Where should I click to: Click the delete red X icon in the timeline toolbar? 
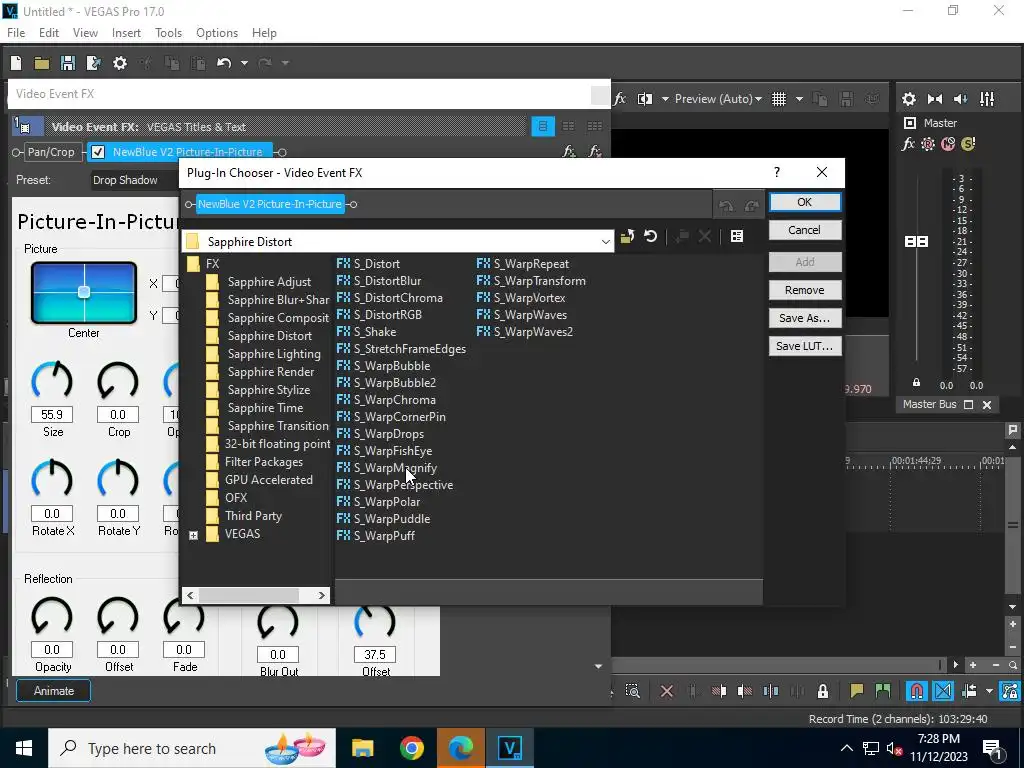(667, 691)
